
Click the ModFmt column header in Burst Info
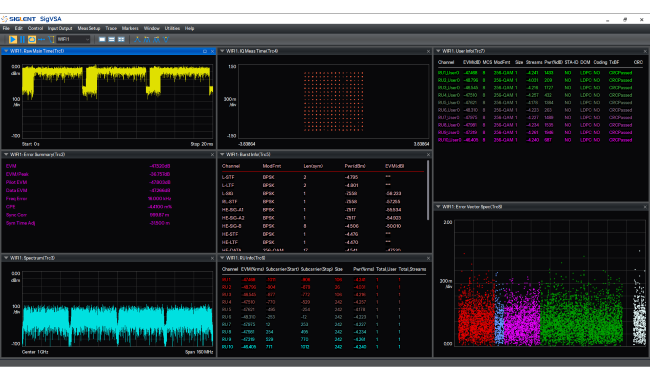(x=272, y=166)
